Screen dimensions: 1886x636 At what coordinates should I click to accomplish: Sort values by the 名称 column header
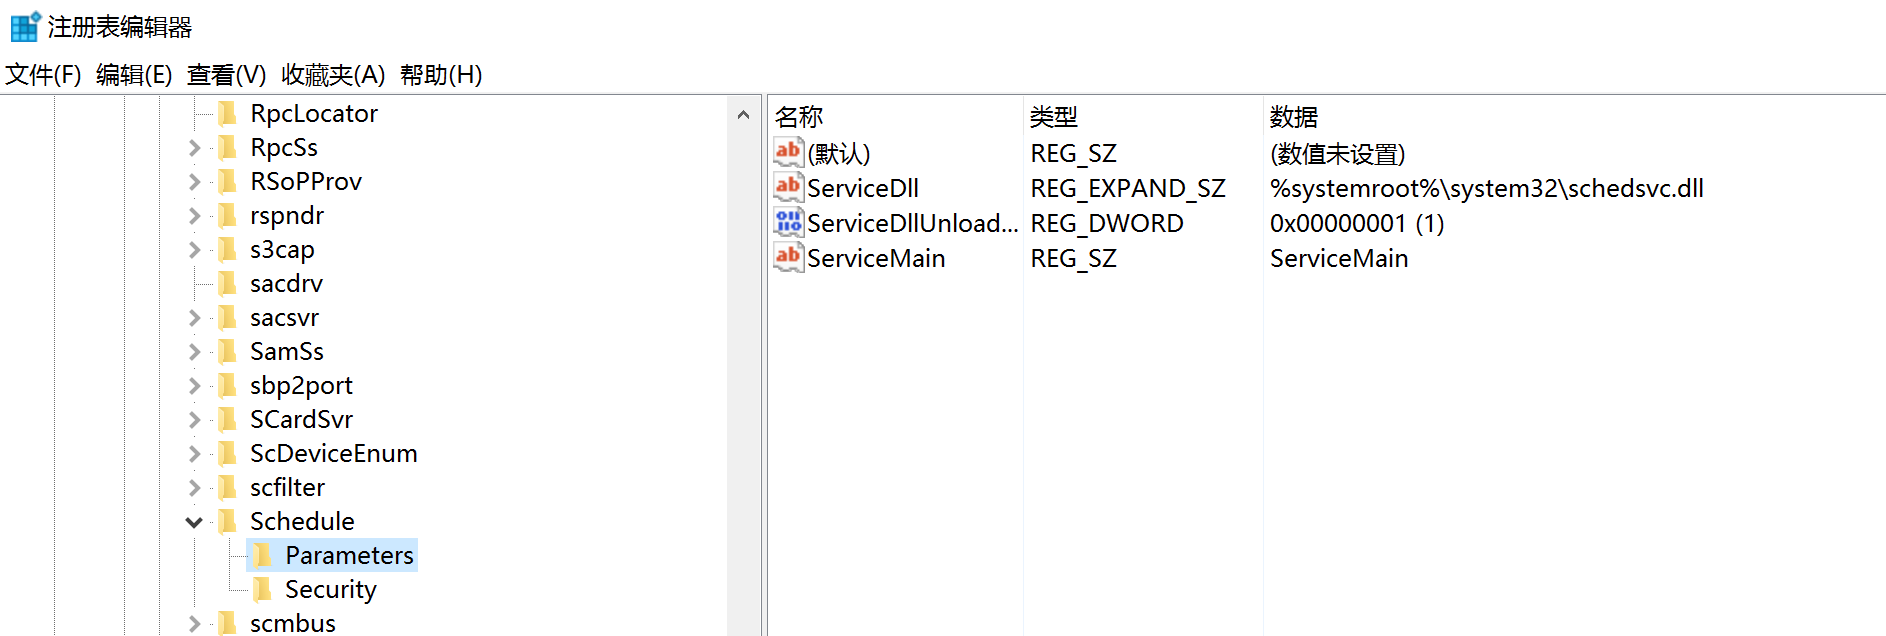click(799, 117)
